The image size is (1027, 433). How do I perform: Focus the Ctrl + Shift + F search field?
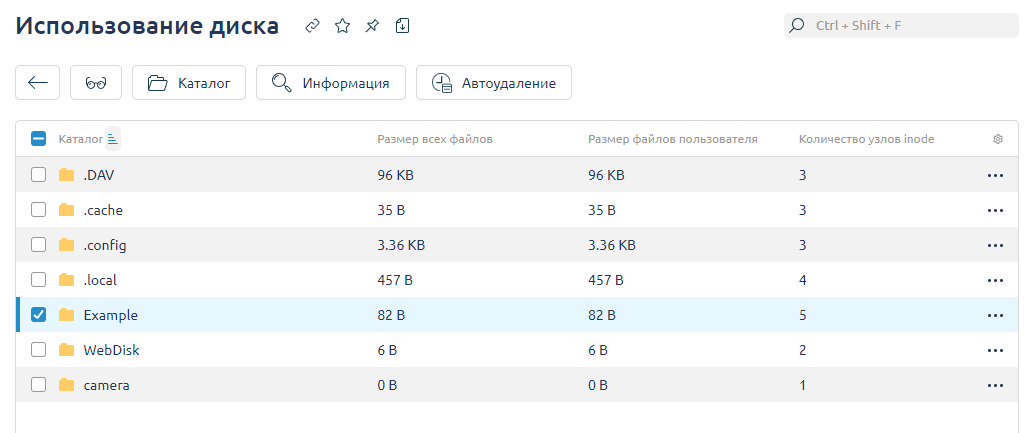click(901, 26)
